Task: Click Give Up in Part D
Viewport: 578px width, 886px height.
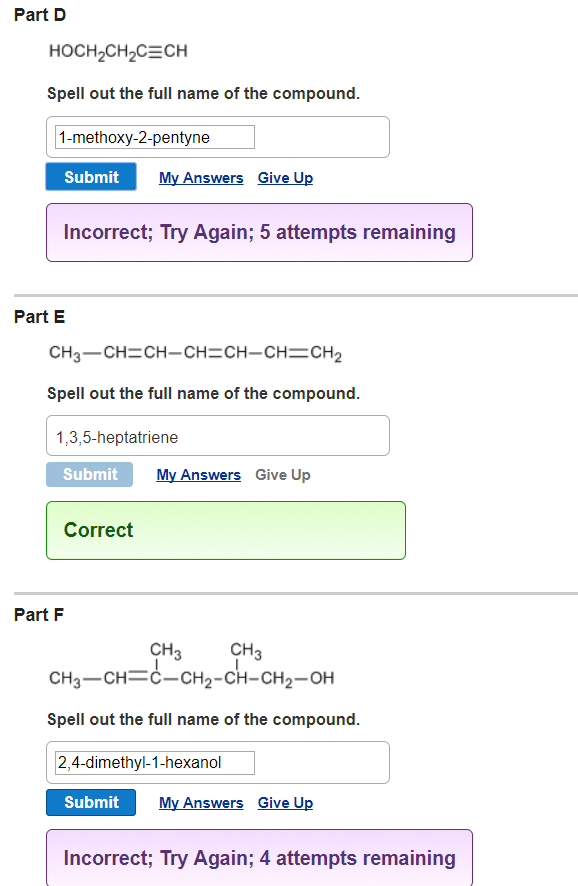Action: pyautogui.click(x=285, y=177)
